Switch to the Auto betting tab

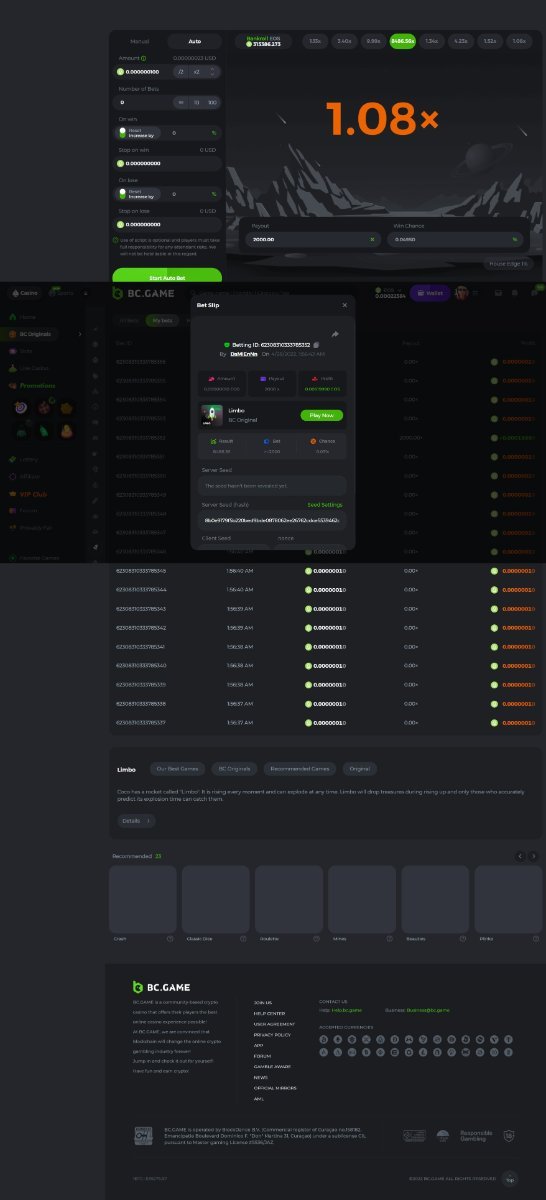coord(194,41)
